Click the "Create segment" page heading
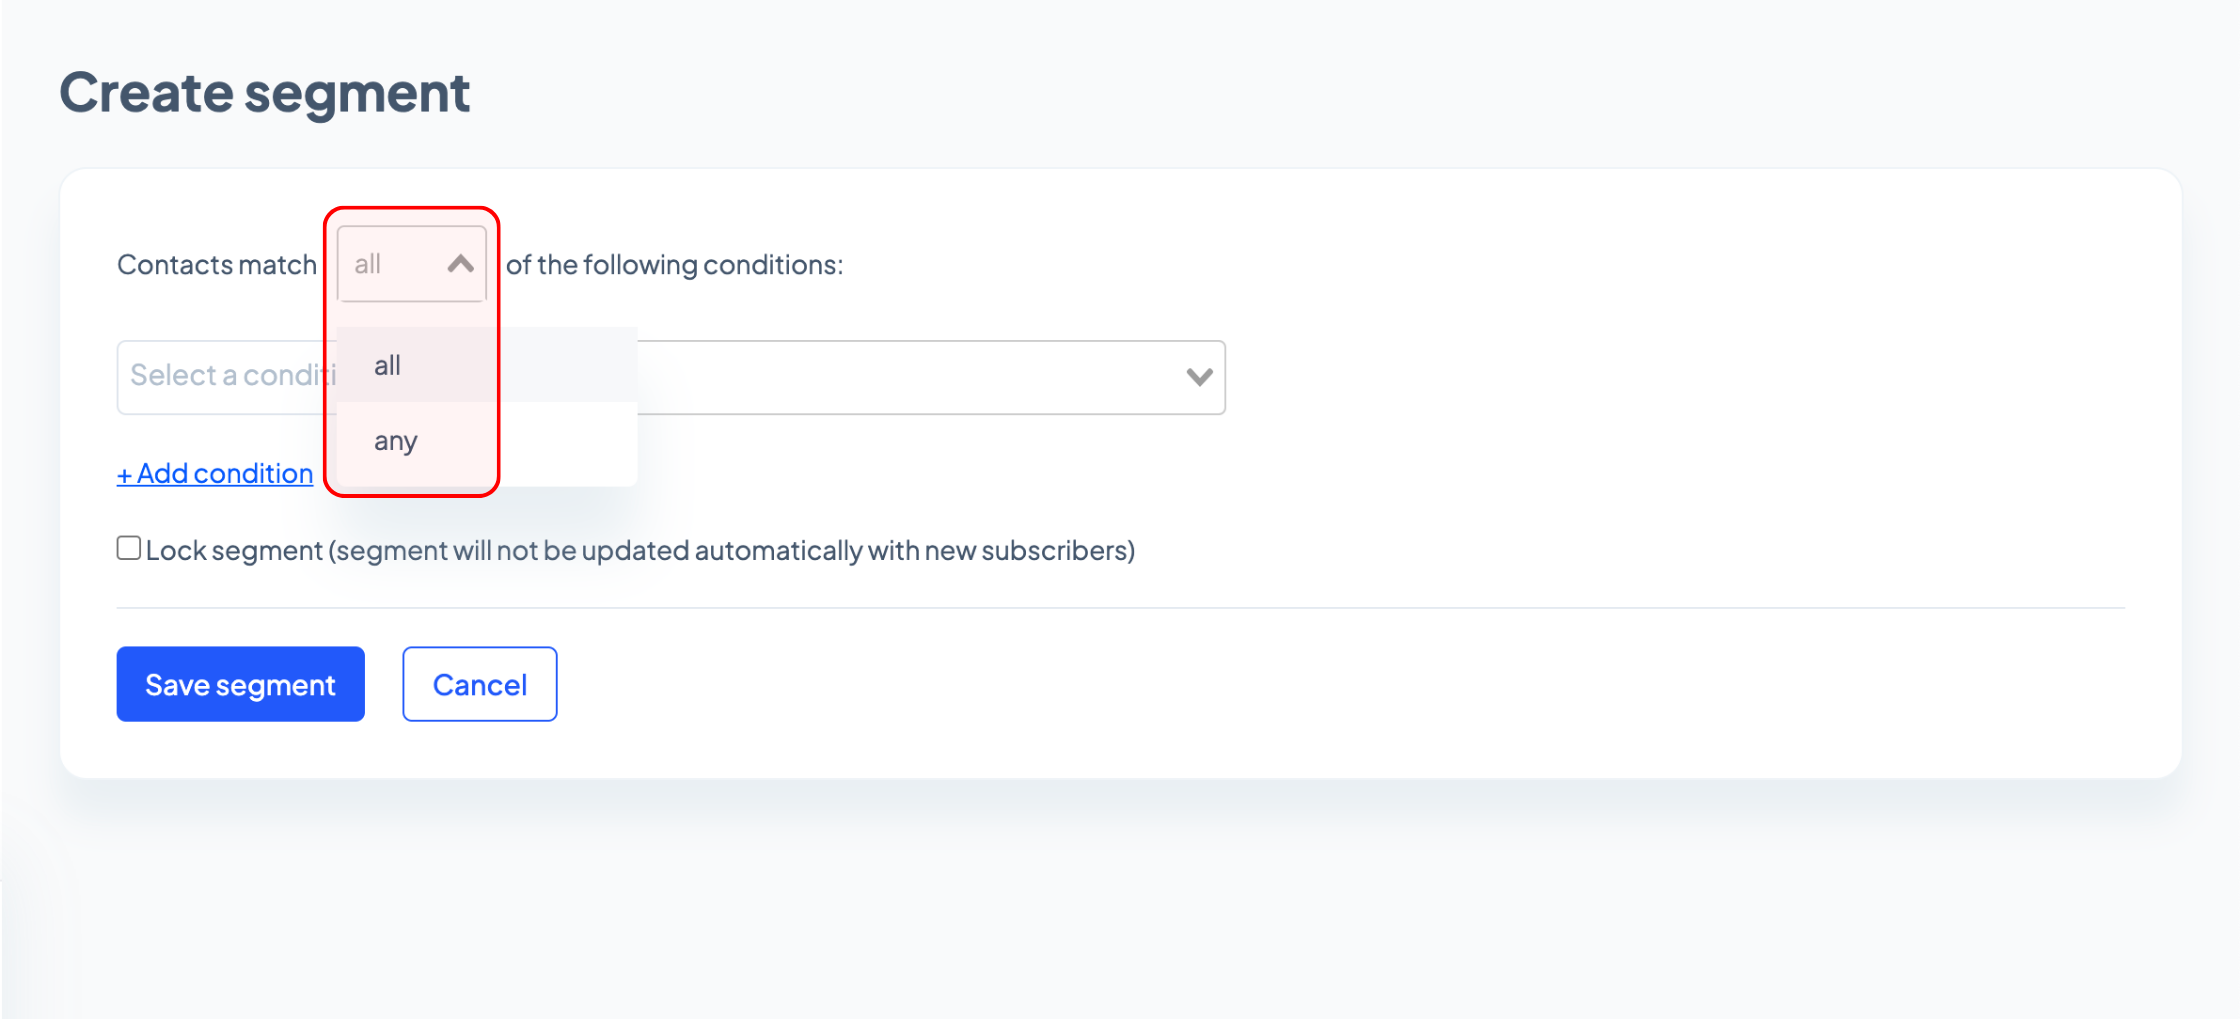The height and width of the screenshot is (1019, 2240). pyautogui.click(x=265, y=93)
